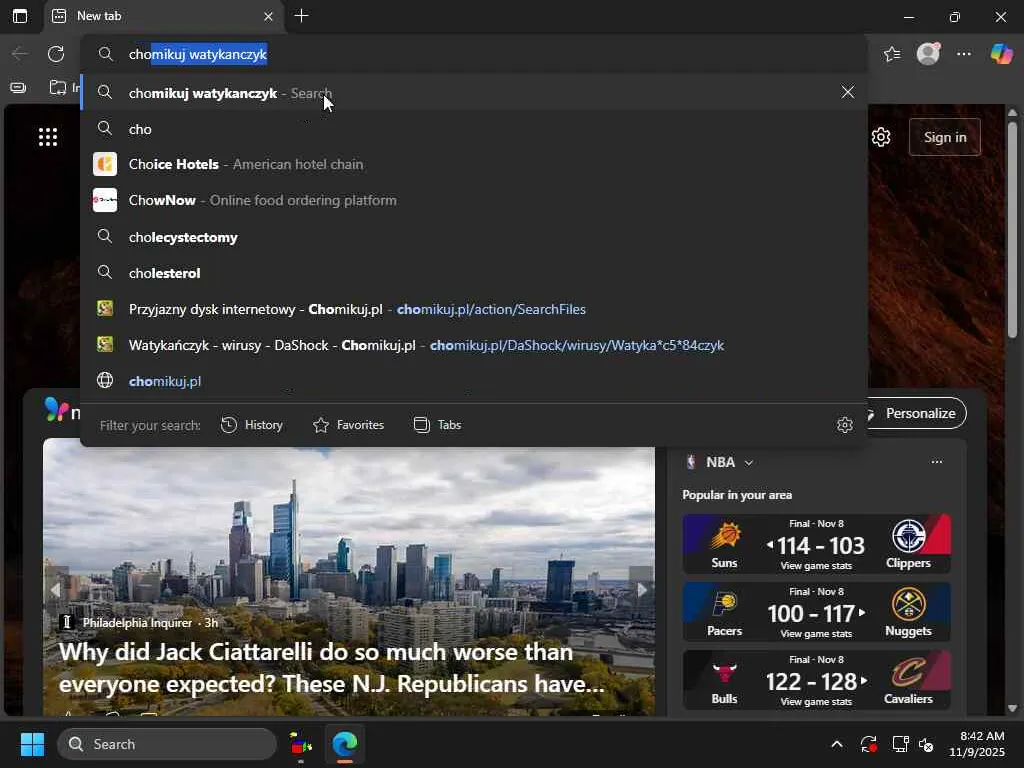Select chomikuj watykanczyk search suggestion

474,93
